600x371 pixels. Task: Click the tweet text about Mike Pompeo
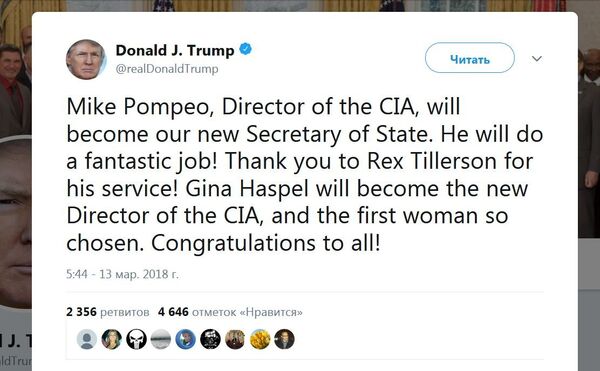click(305, 175)
